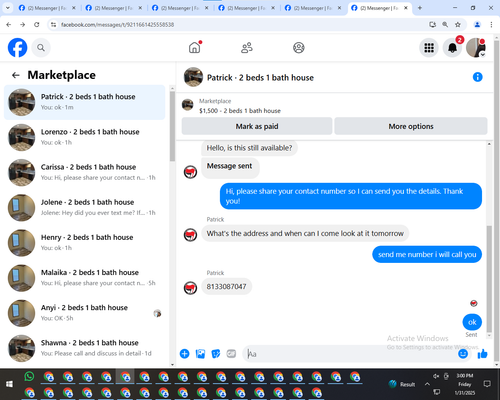
Task: Open the Patrick conversation in the list
Action: 85,102
